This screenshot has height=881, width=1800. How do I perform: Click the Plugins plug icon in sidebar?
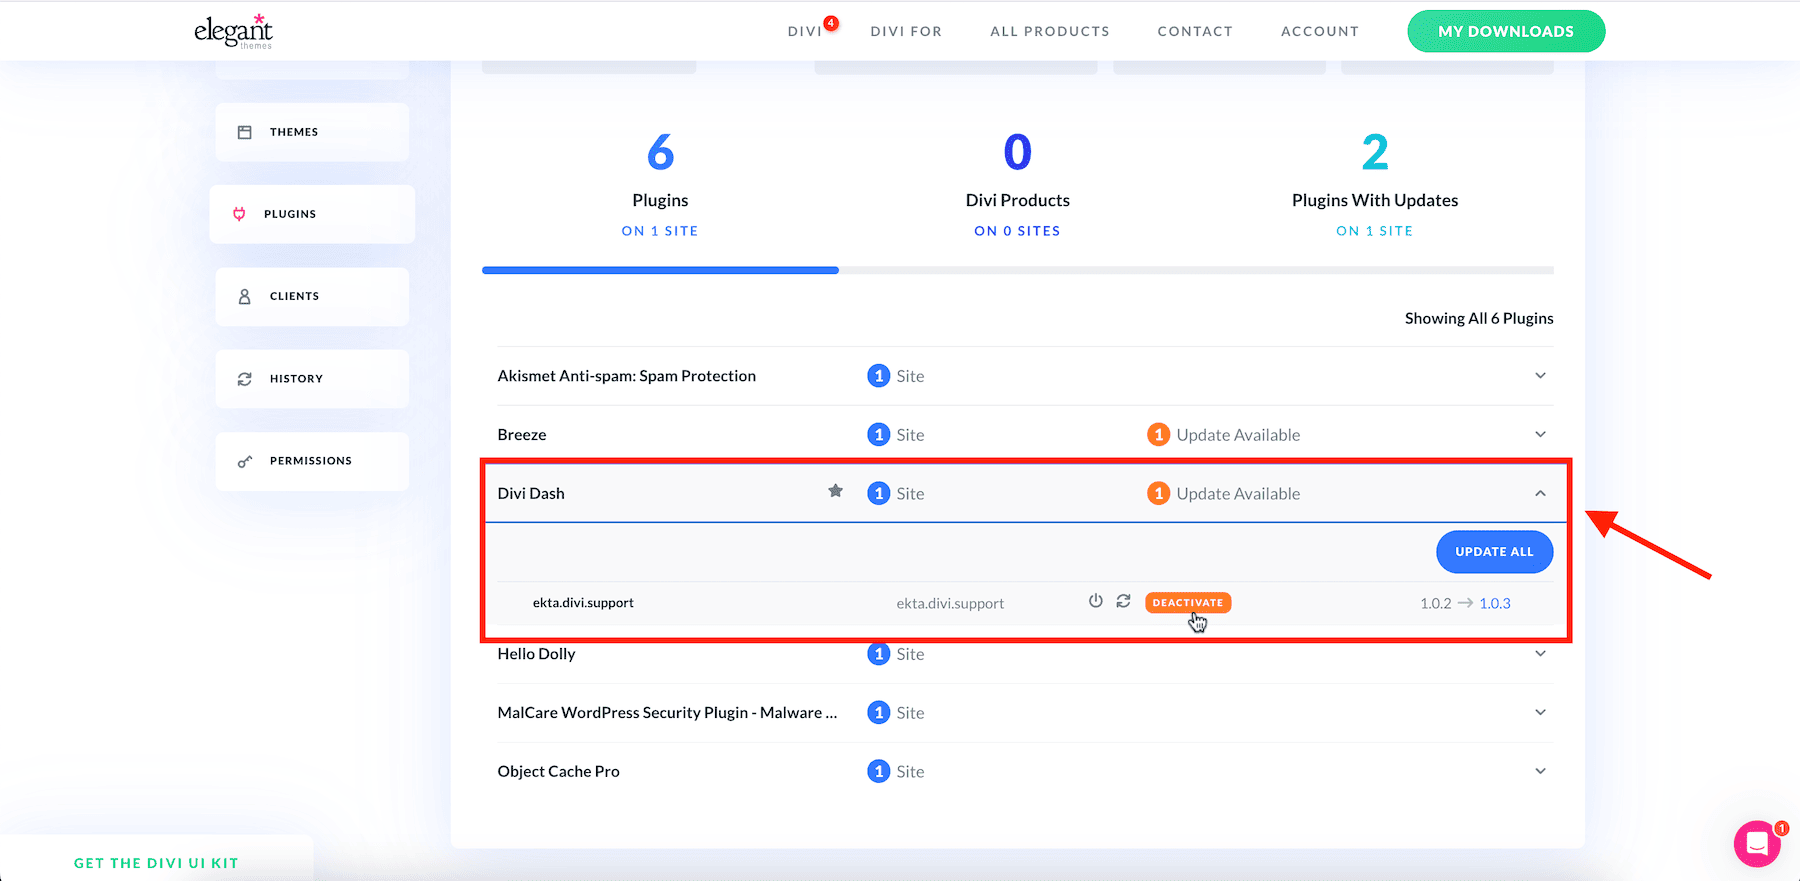[239, 214]
